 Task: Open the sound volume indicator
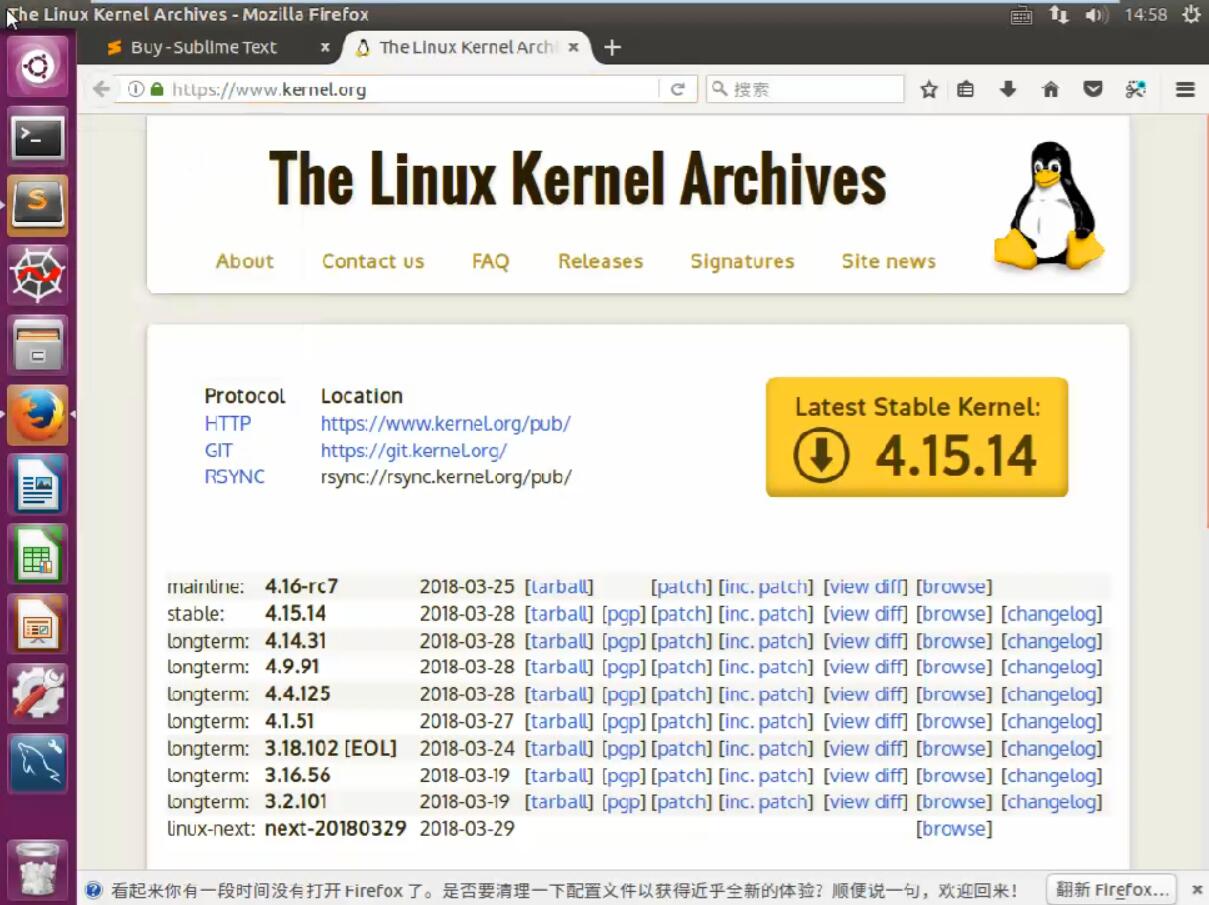click(1096, 15)
